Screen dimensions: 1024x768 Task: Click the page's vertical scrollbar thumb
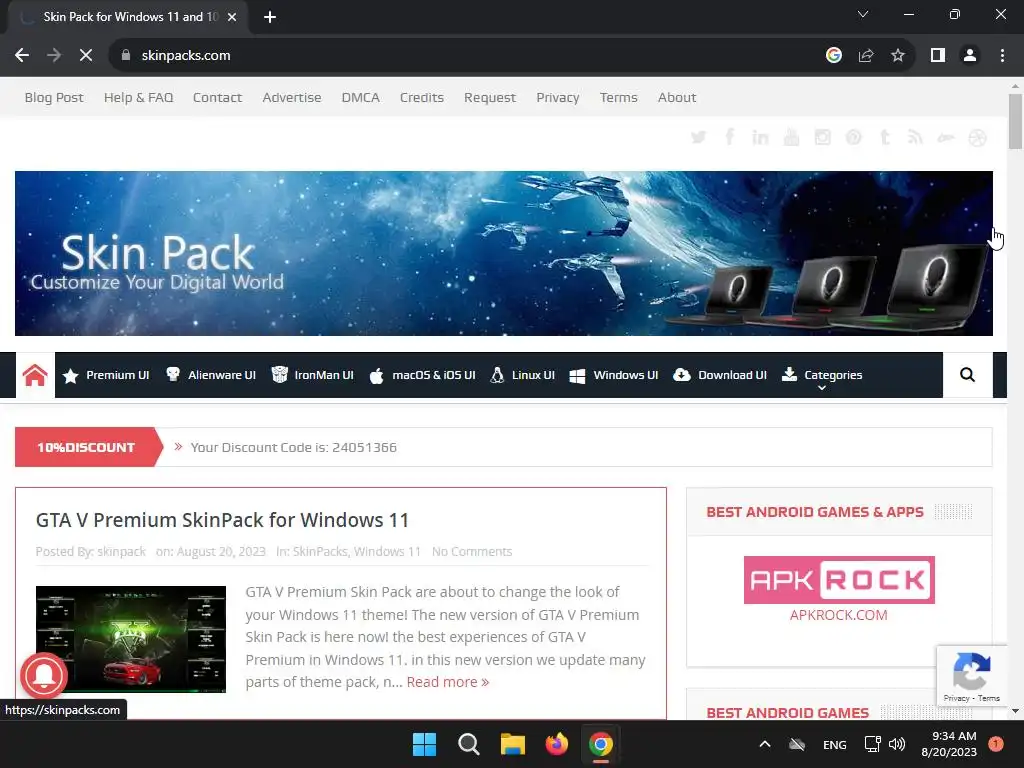tap(1015, 121)
